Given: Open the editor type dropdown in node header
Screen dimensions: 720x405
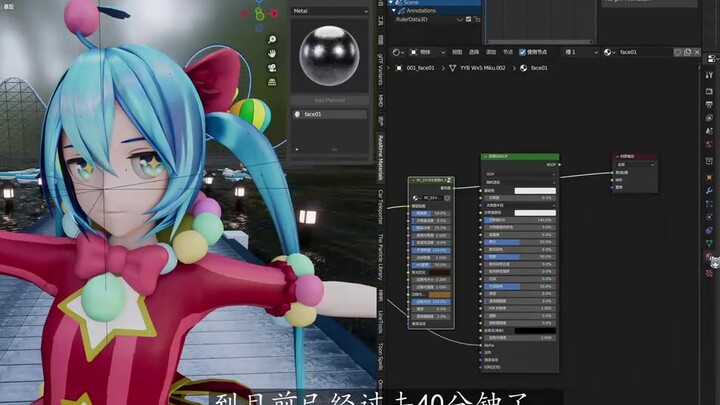Looking at the screenshot, I should coord(398,52).
